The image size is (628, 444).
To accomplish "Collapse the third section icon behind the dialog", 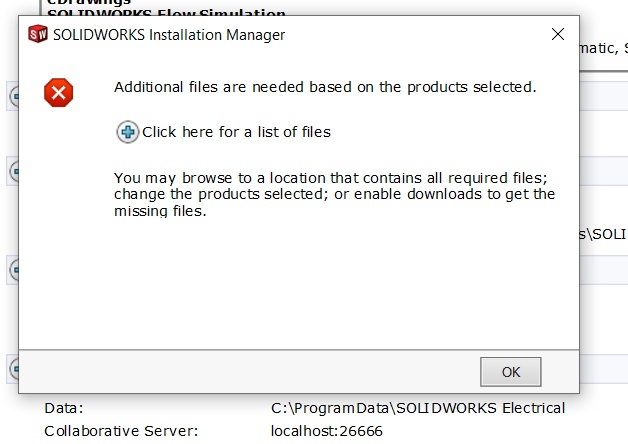I will pyautogui.click(x=14, y=270).
